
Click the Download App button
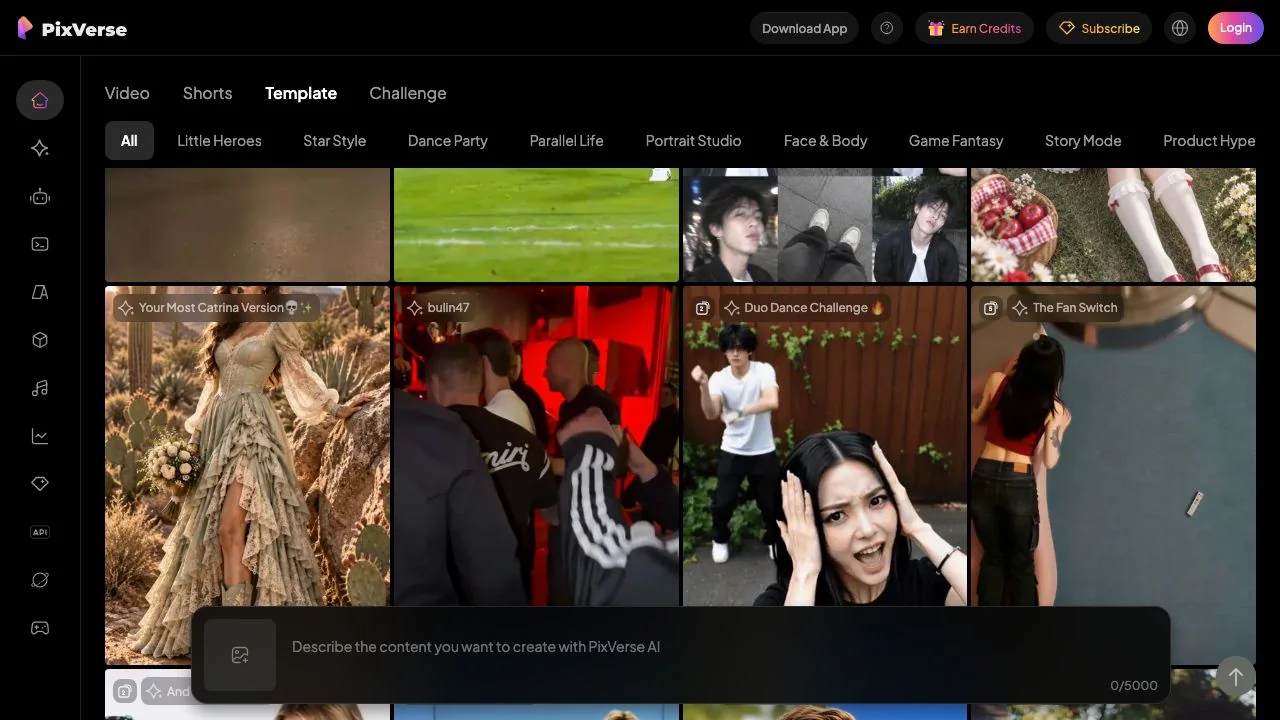(x=804, y=28)
